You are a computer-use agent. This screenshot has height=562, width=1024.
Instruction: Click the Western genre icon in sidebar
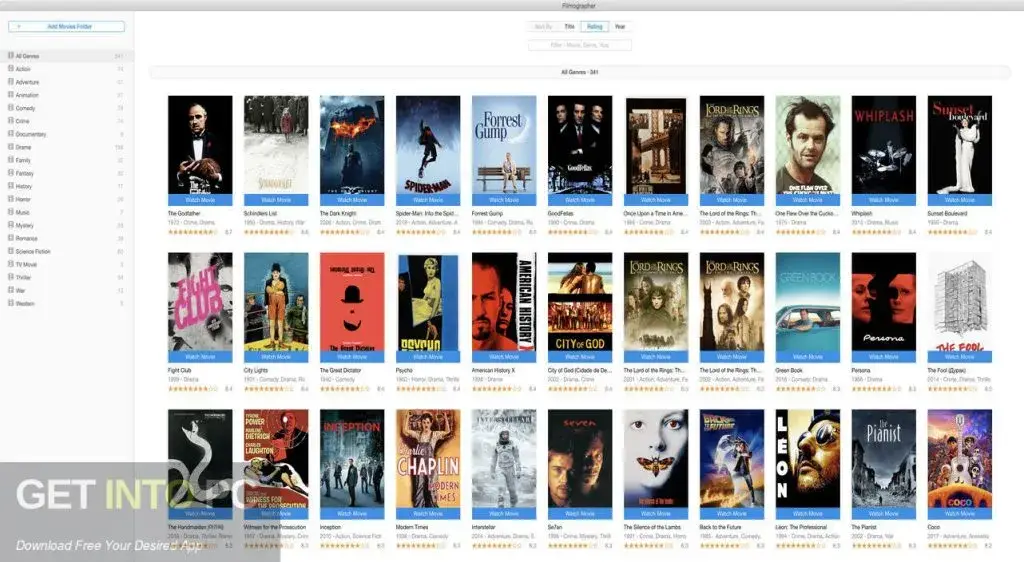pos(10,303)
